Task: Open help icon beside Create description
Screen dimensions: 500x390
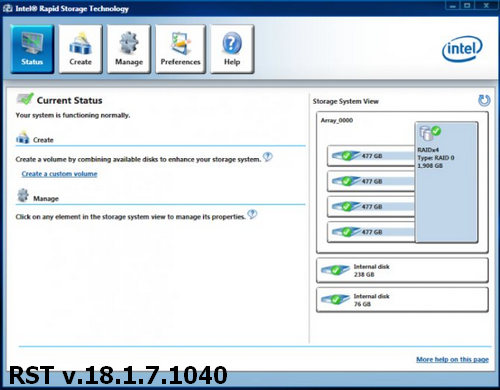Action: click(267, 157)
